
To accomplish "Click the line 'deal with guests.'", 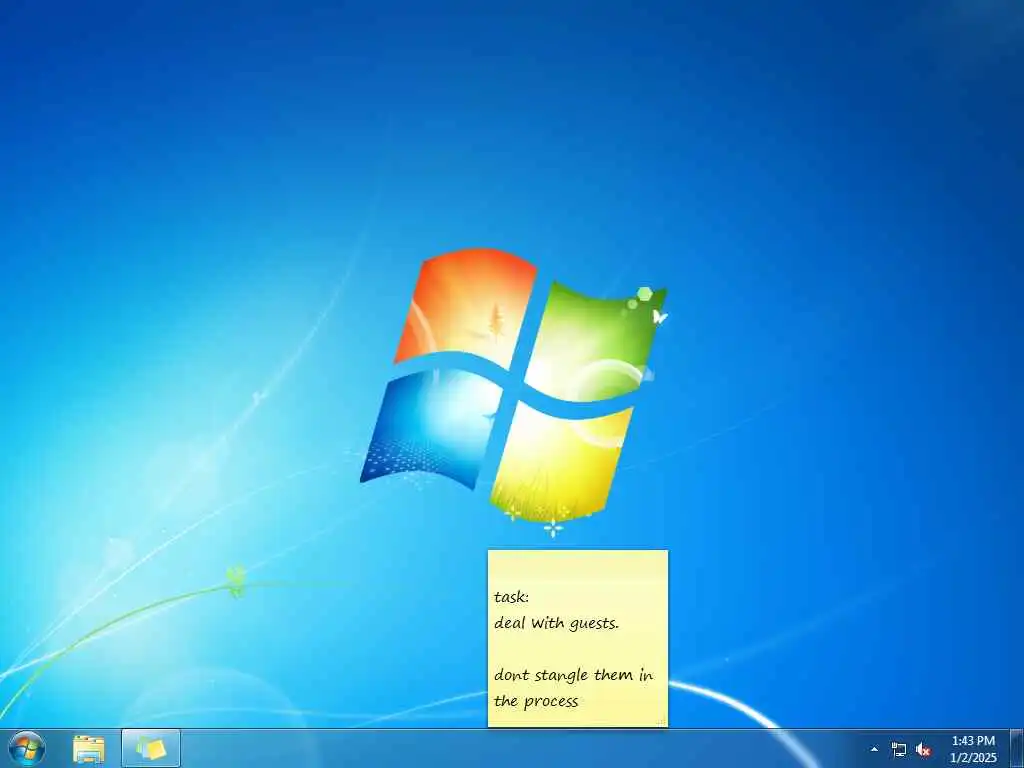I will [x=556, y=623].
